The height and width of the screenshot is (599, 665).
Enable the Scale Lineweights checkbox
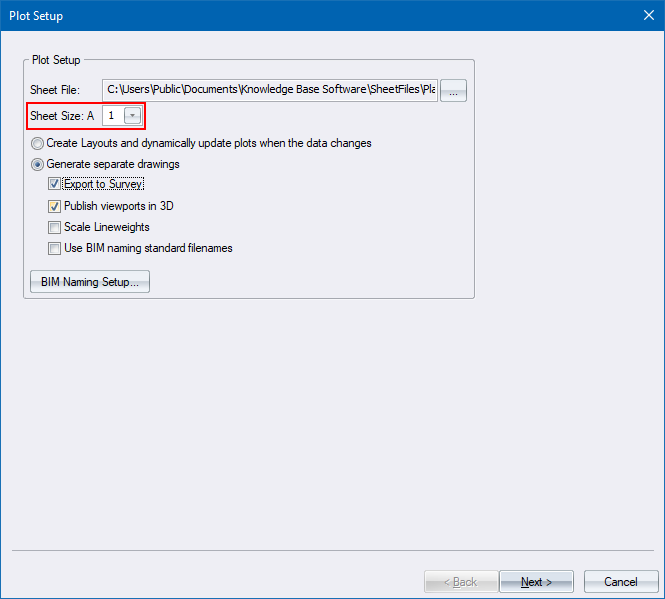[x=55, y=227]
